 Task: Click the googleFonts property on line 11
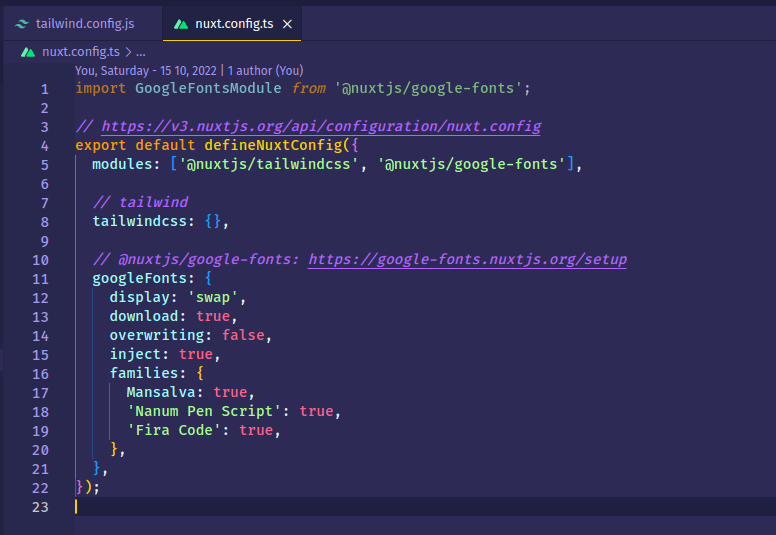140,278
